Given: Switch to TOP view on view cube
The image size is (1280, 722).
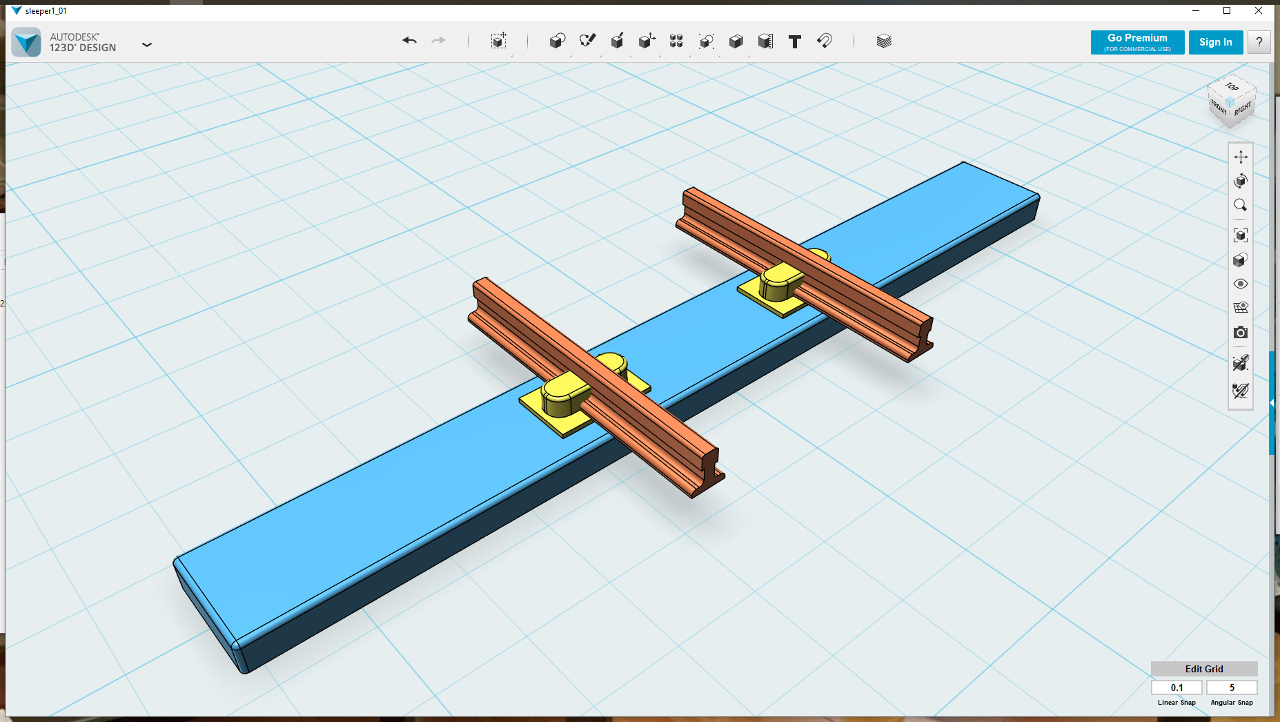Looking at the screenshot, I should pyautogui.click(x=1232, y=86).
